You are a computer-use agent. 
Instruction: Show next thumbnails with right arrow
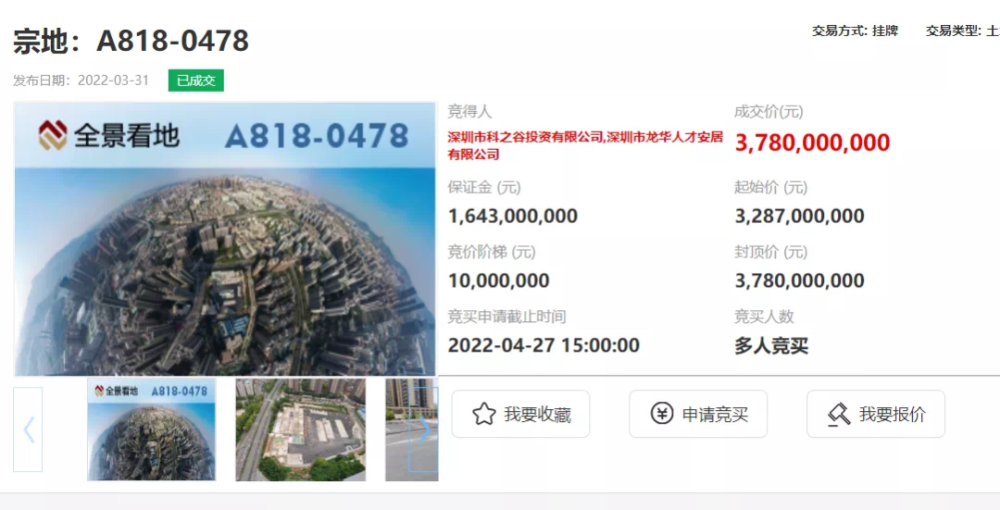click(423, 429)
